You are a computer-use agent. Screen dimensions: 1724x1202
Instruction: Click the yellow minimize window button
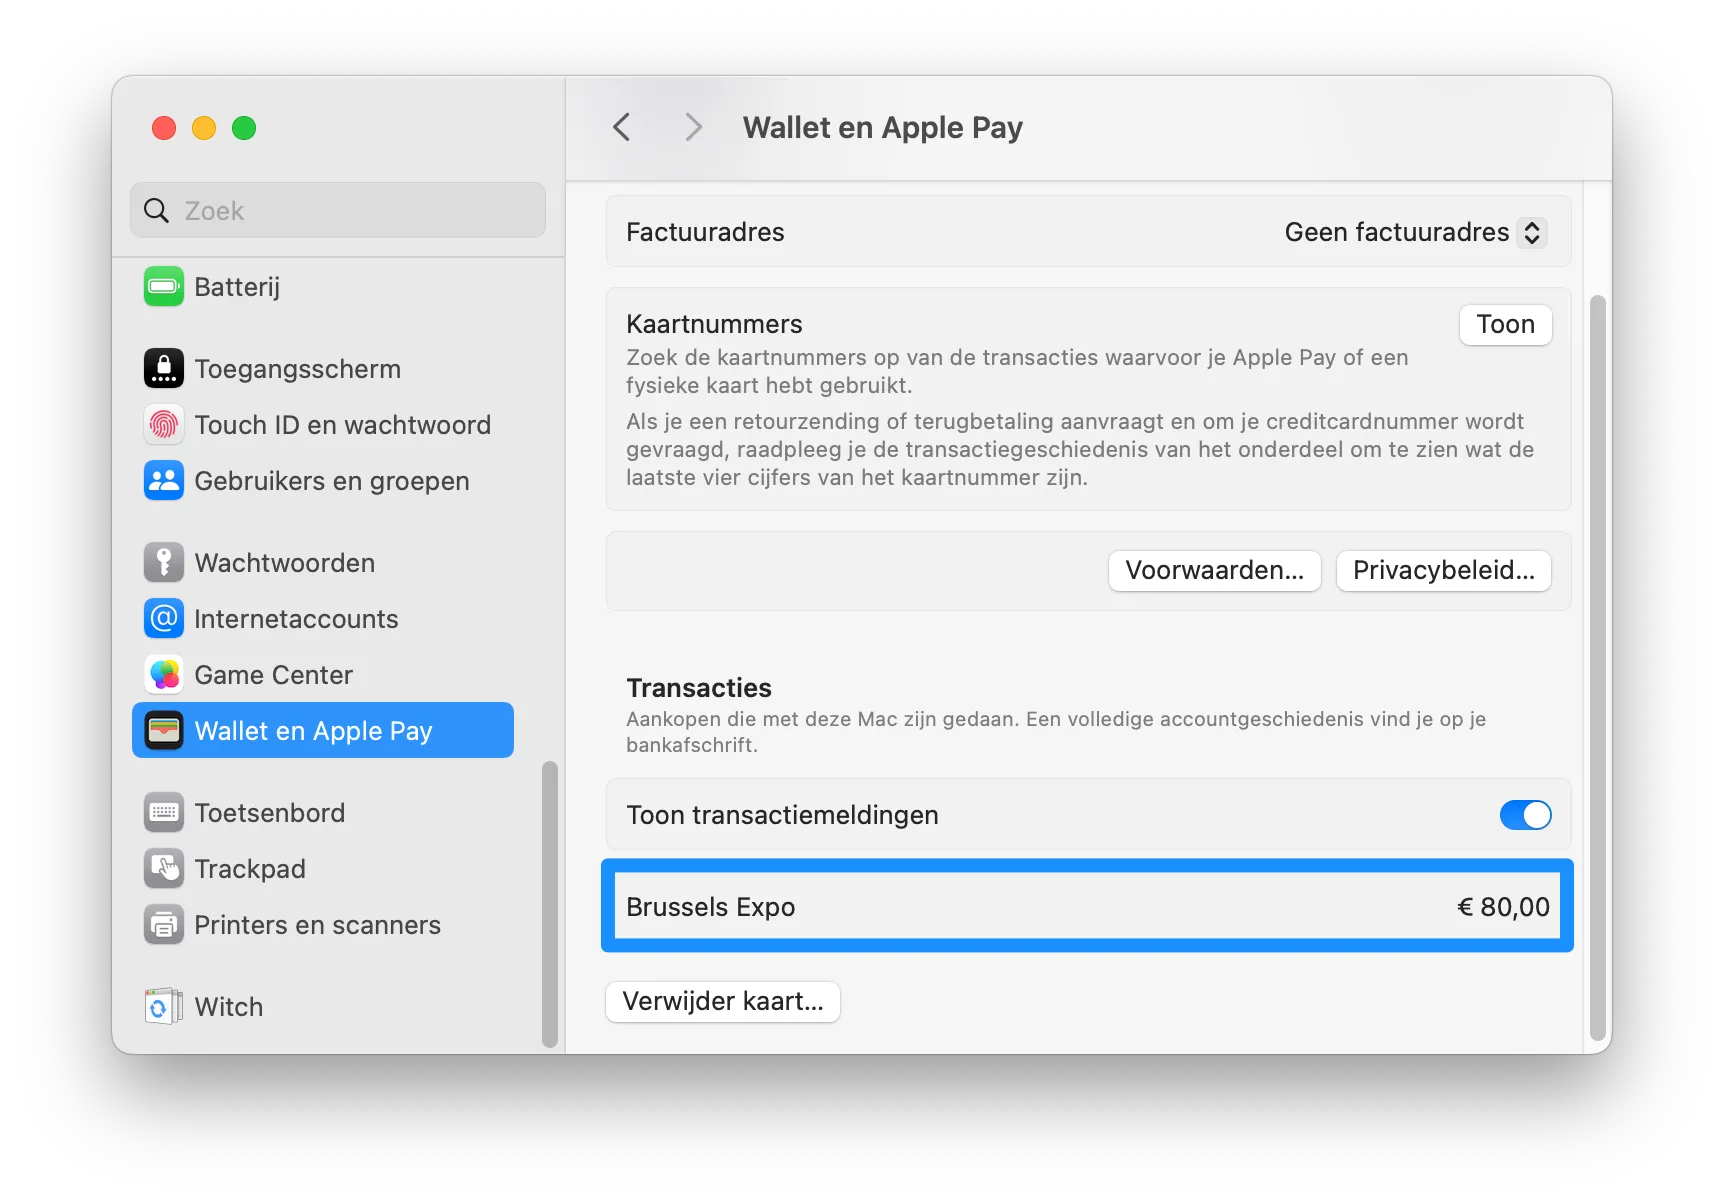[x=204, y=128]
